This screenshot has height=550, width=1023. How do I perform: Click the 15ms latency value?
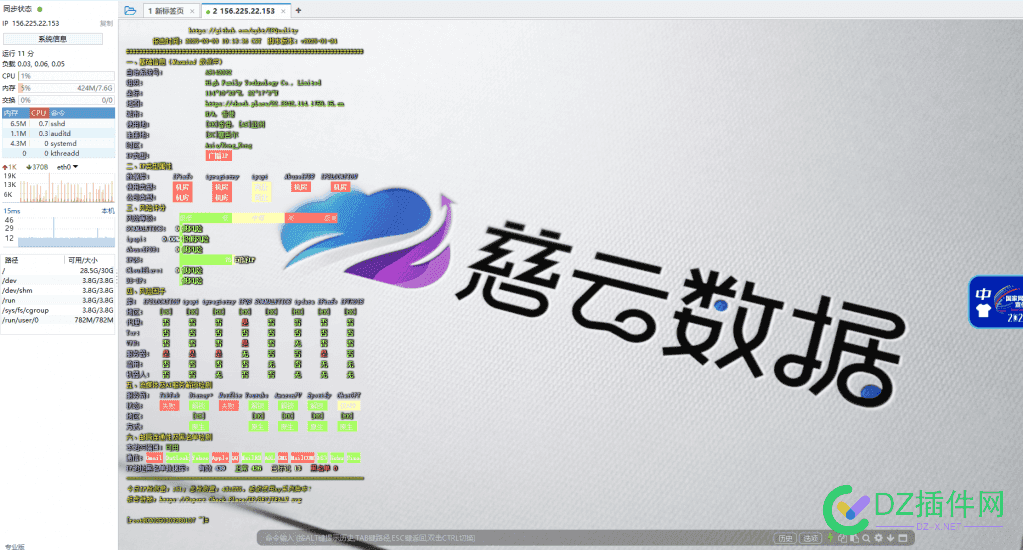(12, 211)
